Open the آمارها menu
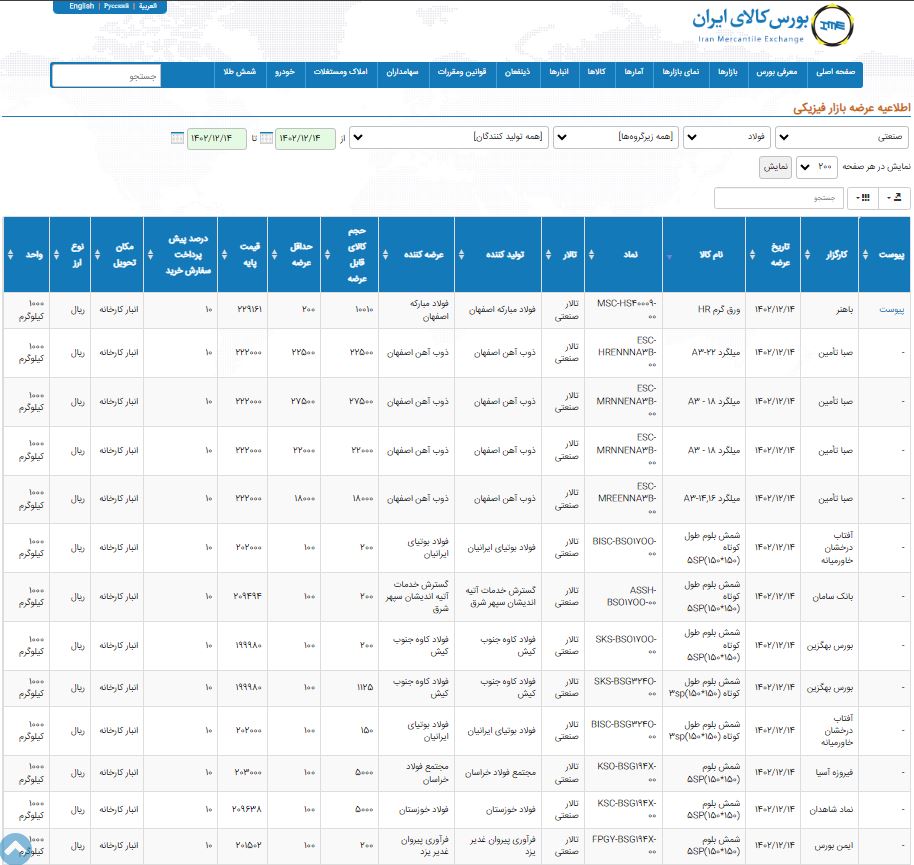 pyautogui.click(x=634, y=72)
